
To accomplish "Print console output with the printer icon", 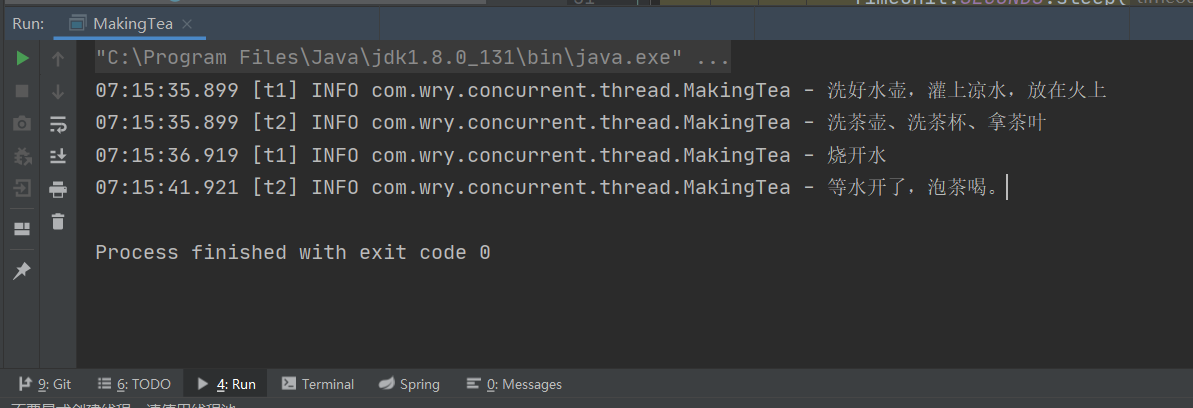I will click(x=58, y=188).
